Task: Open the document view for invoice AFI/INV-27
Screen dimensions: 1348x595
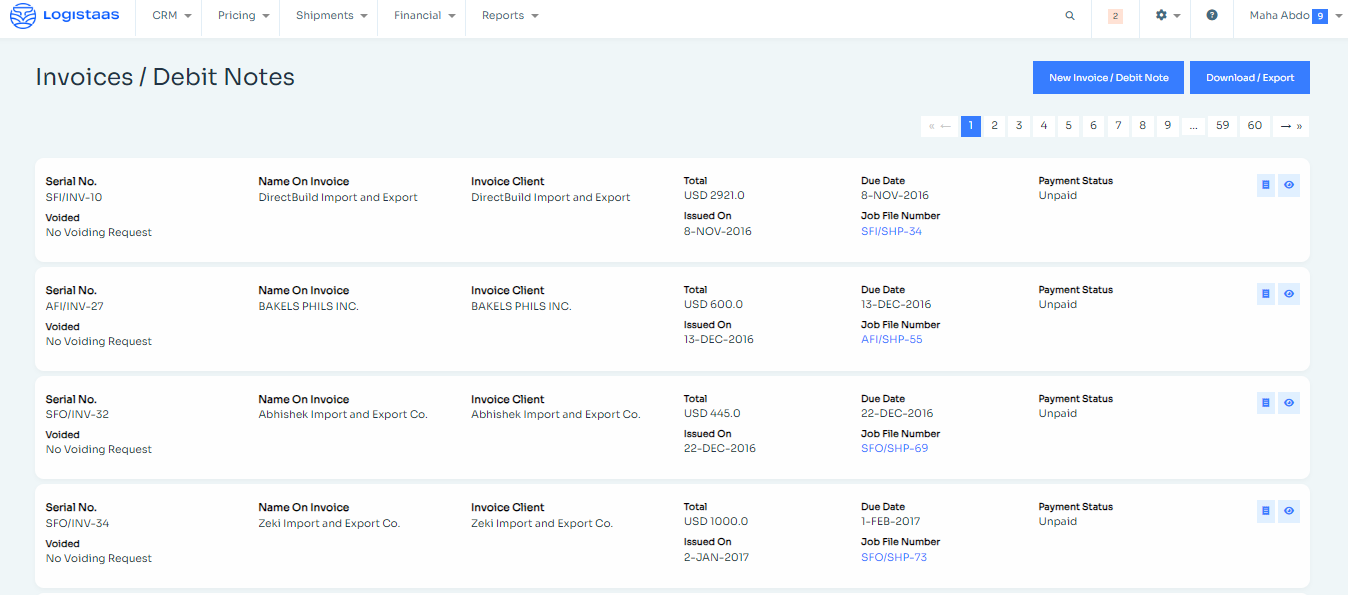Action: point(1265,293)
